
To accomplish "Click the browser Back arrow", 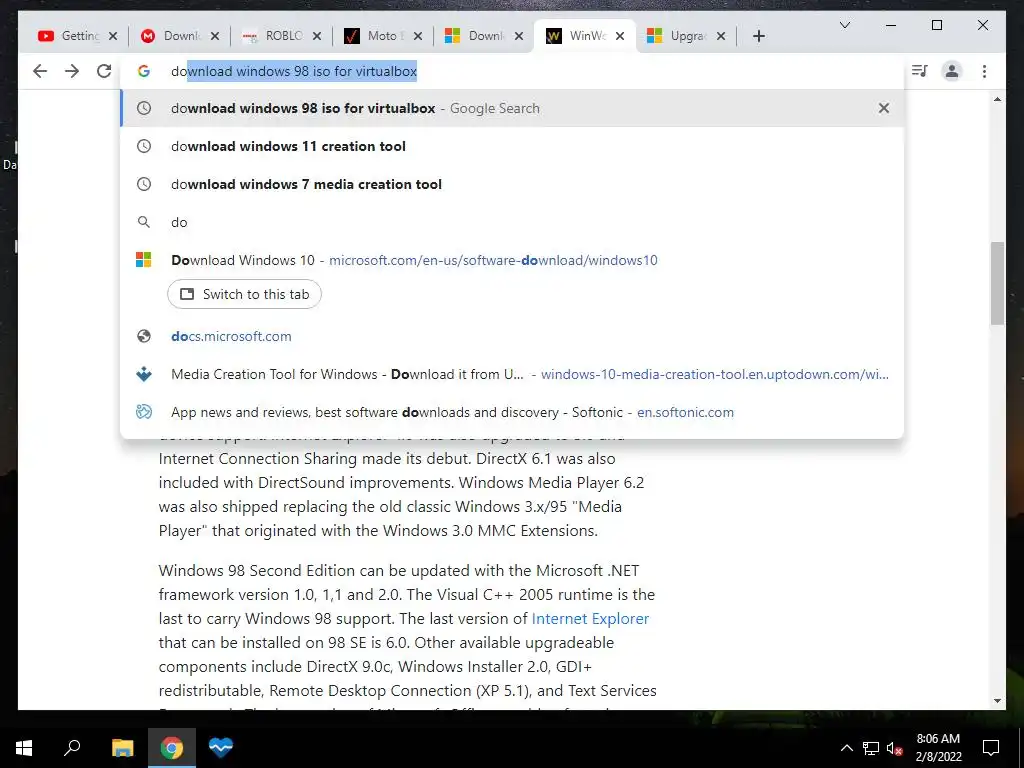I will (40, 71).
